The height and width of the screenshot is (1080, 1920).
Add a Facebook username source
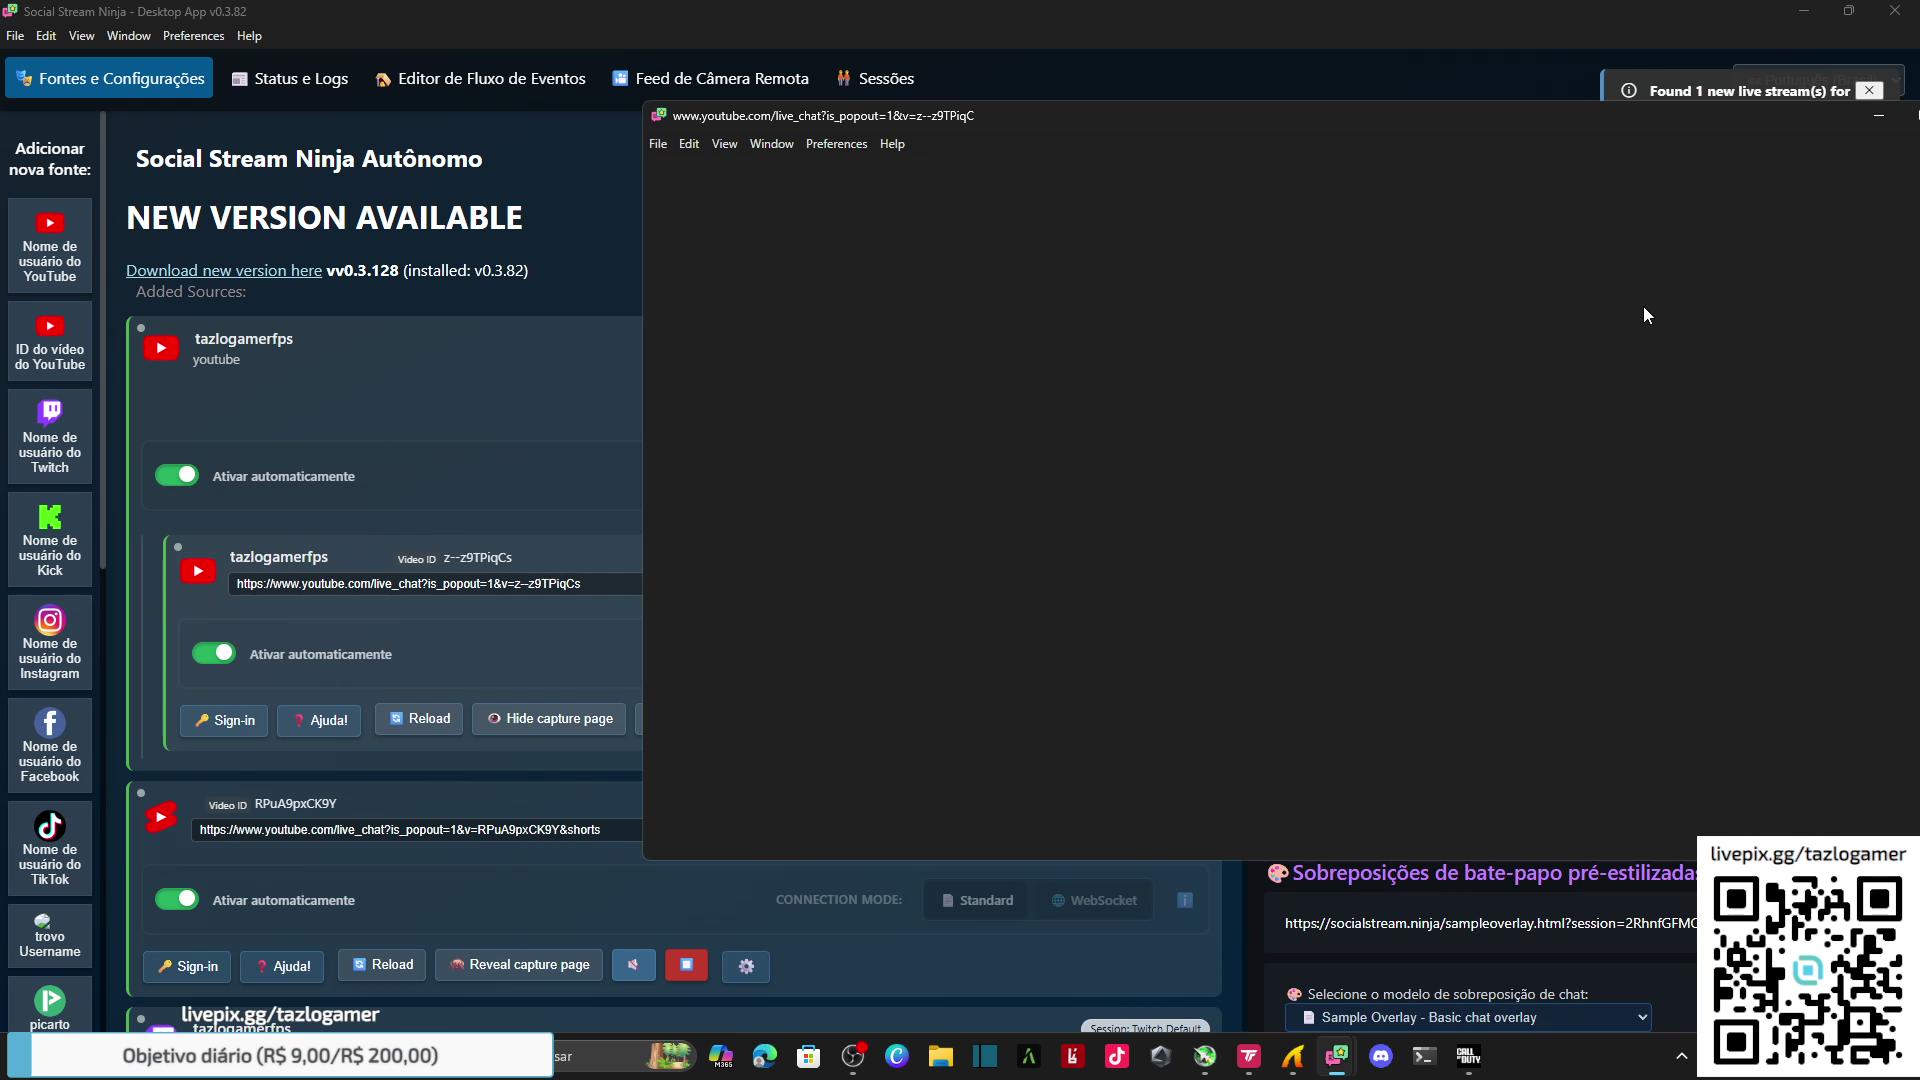[50, 746]
